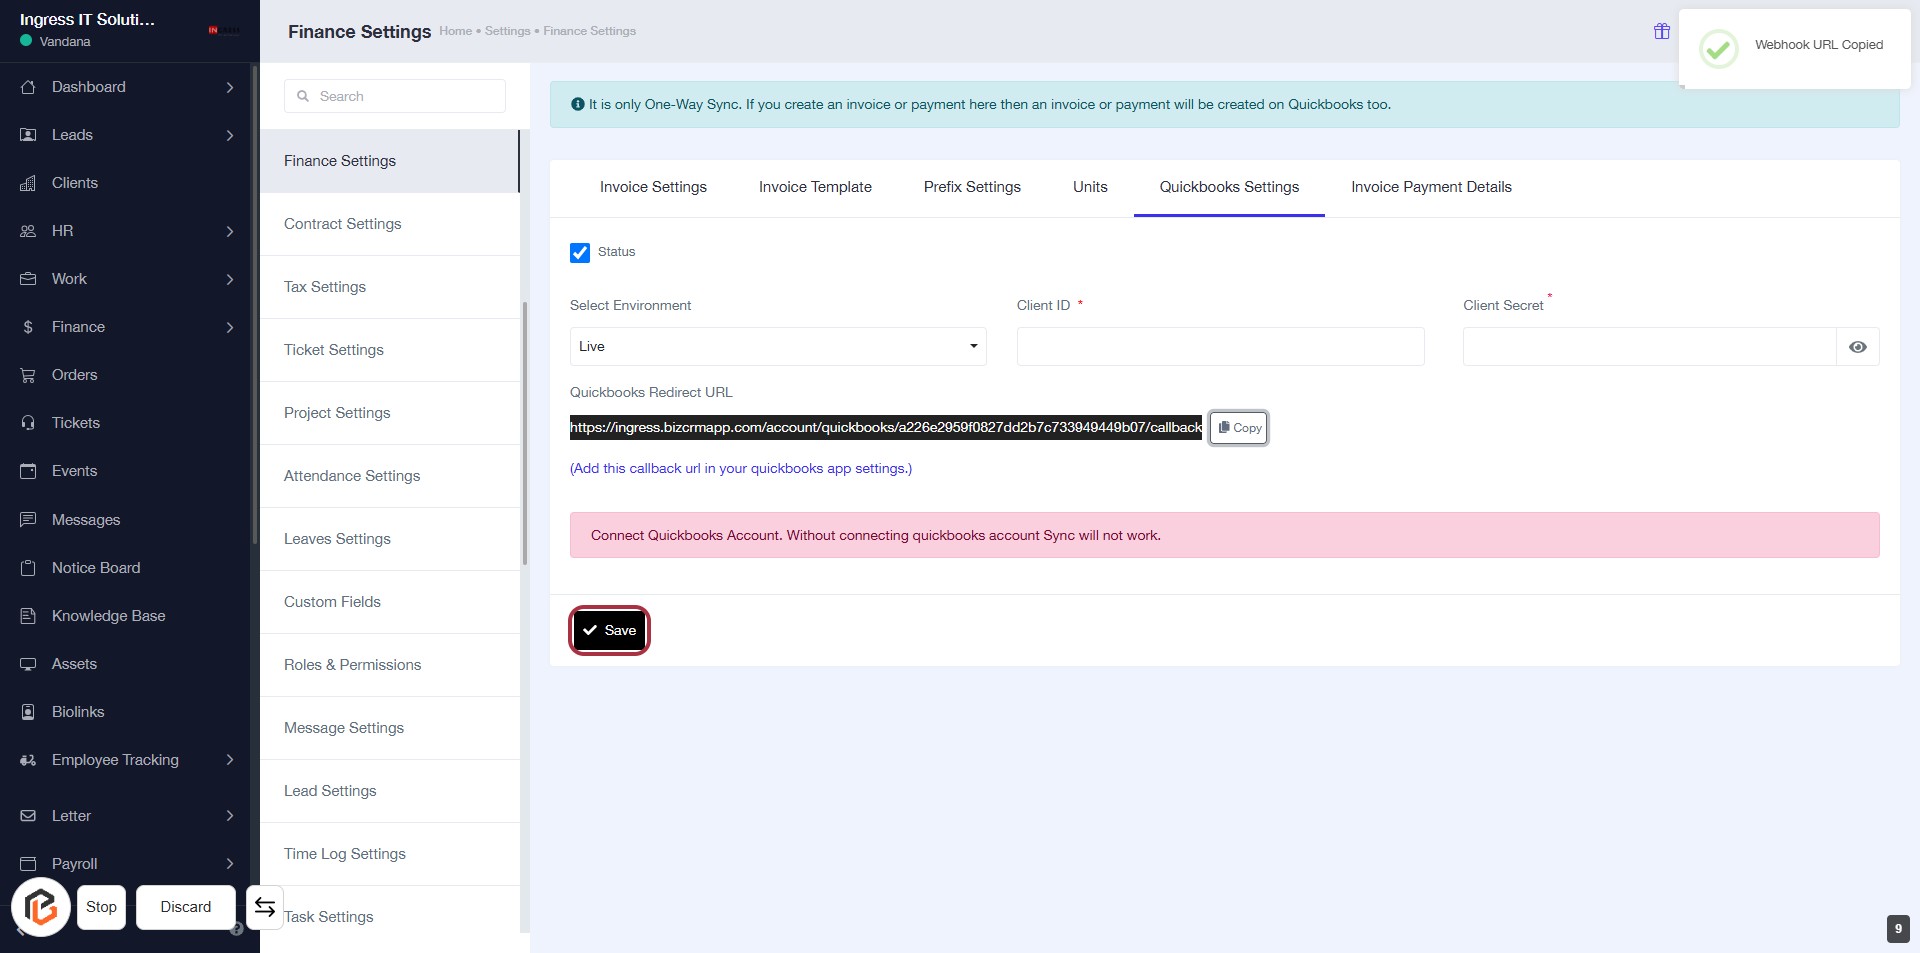Image resolution: width=1920 pixels, height=953 pixels.
Task: Open the Select Environment dropdown
Action: point(777,347)
